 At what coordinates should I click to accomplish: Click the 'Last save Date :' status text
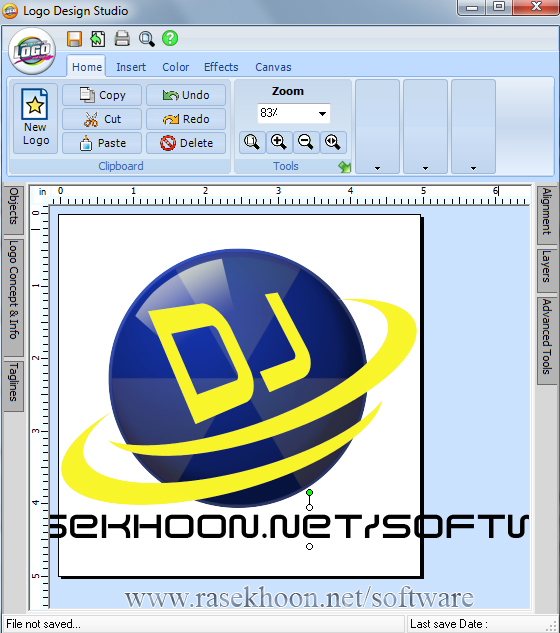pyautogui.click(x=449, y=624)
